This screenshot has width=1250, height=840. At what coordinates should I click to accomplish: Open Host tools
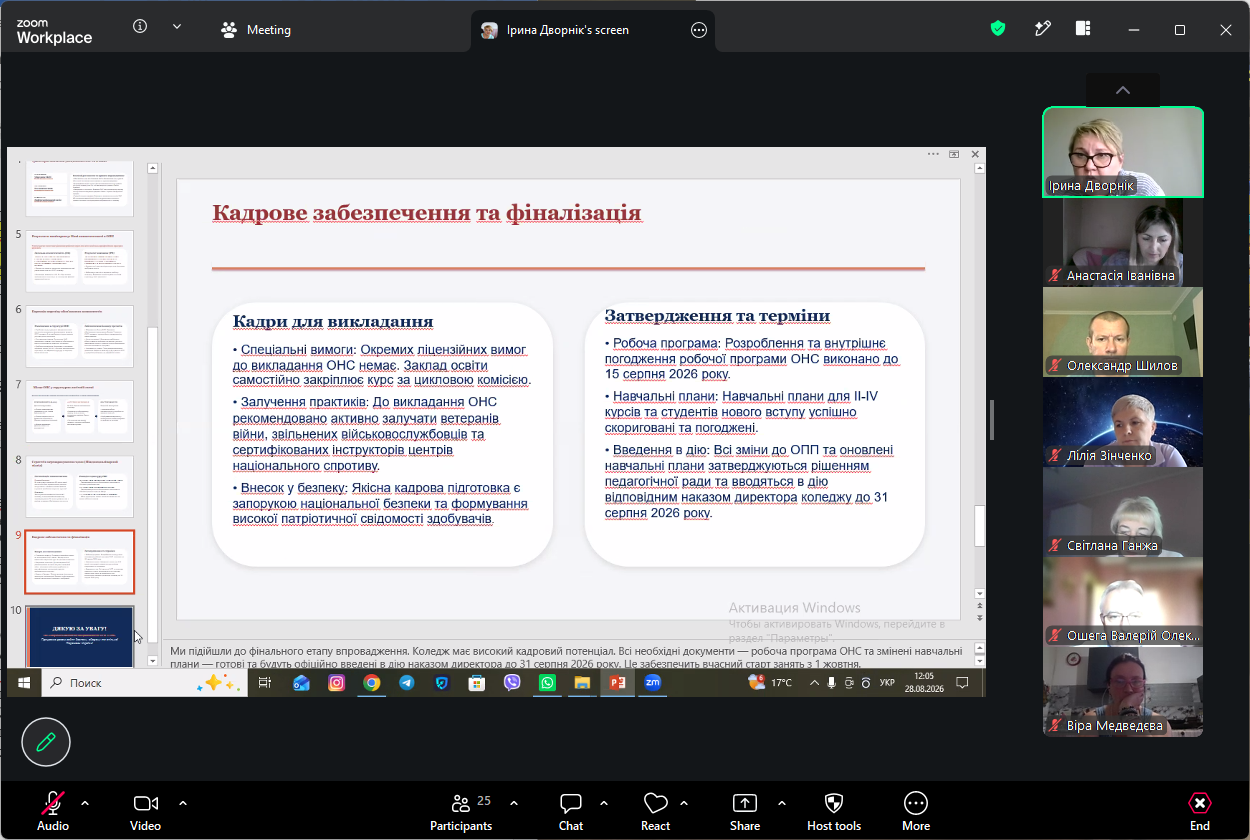(x=834, y=811)
